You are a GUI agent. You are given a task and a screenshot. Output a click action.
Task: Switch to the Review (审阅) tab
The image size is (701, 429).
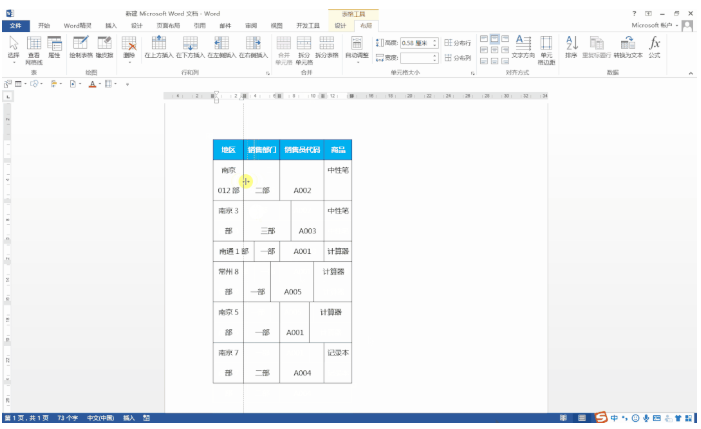point(251,26)
